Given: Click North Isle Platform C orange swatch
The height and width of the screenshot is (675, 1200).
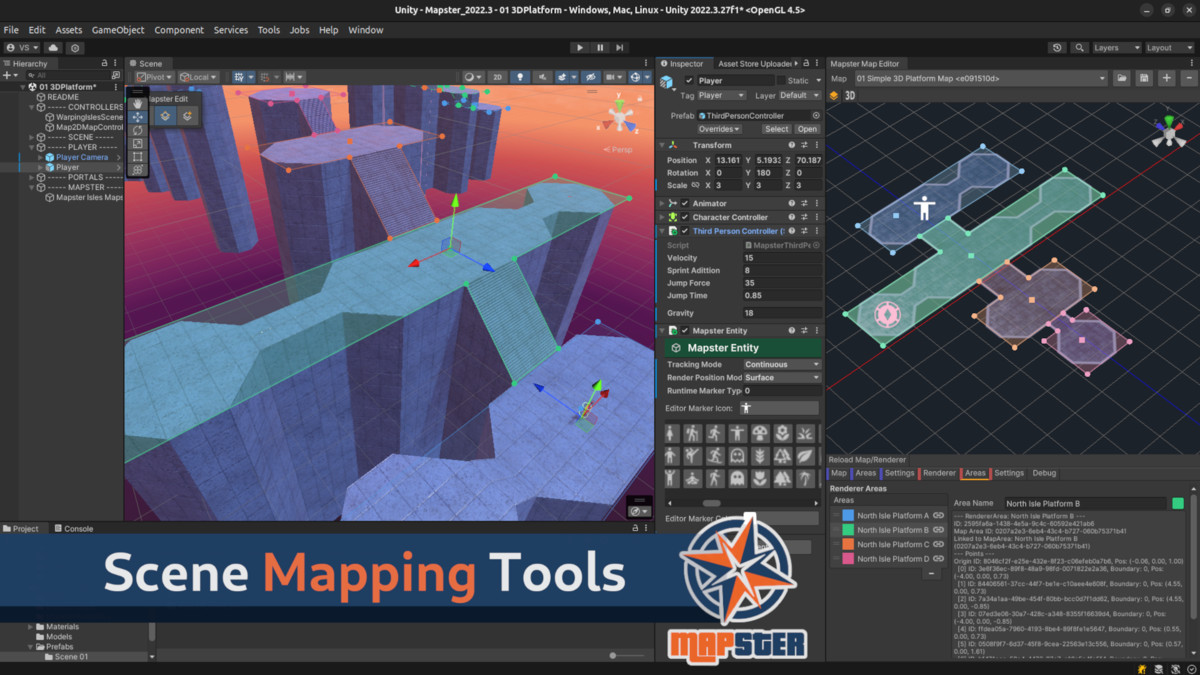Looking at the screenshot, I should pyautogui.click(x=848, y=544).
